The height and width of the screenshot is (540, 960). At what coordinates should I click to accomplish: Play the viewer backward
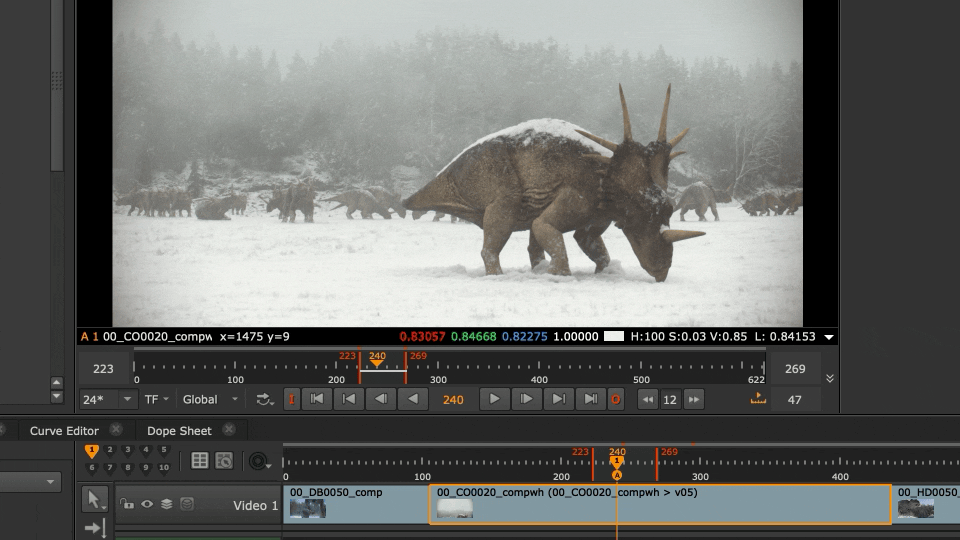[413, 399]
